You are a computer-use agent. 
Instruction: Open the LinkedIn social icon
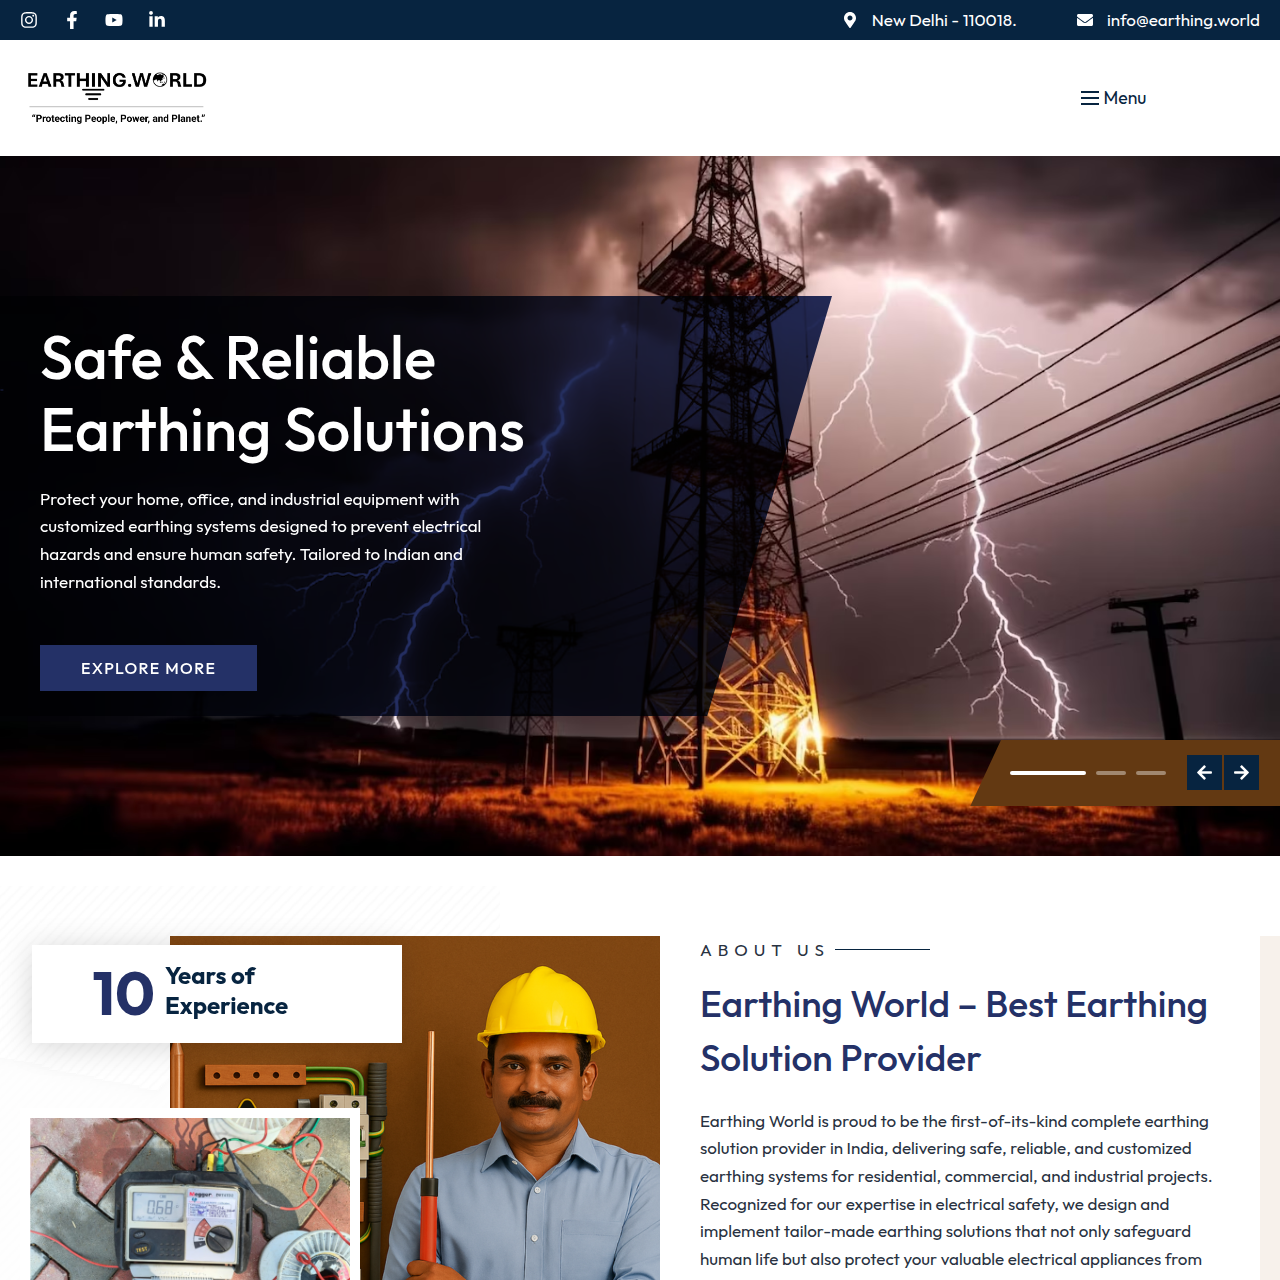(x=157, y=20)
